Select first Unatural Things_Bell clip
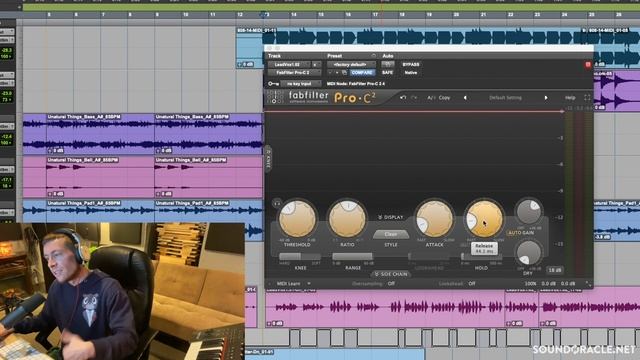 [100, 177]
